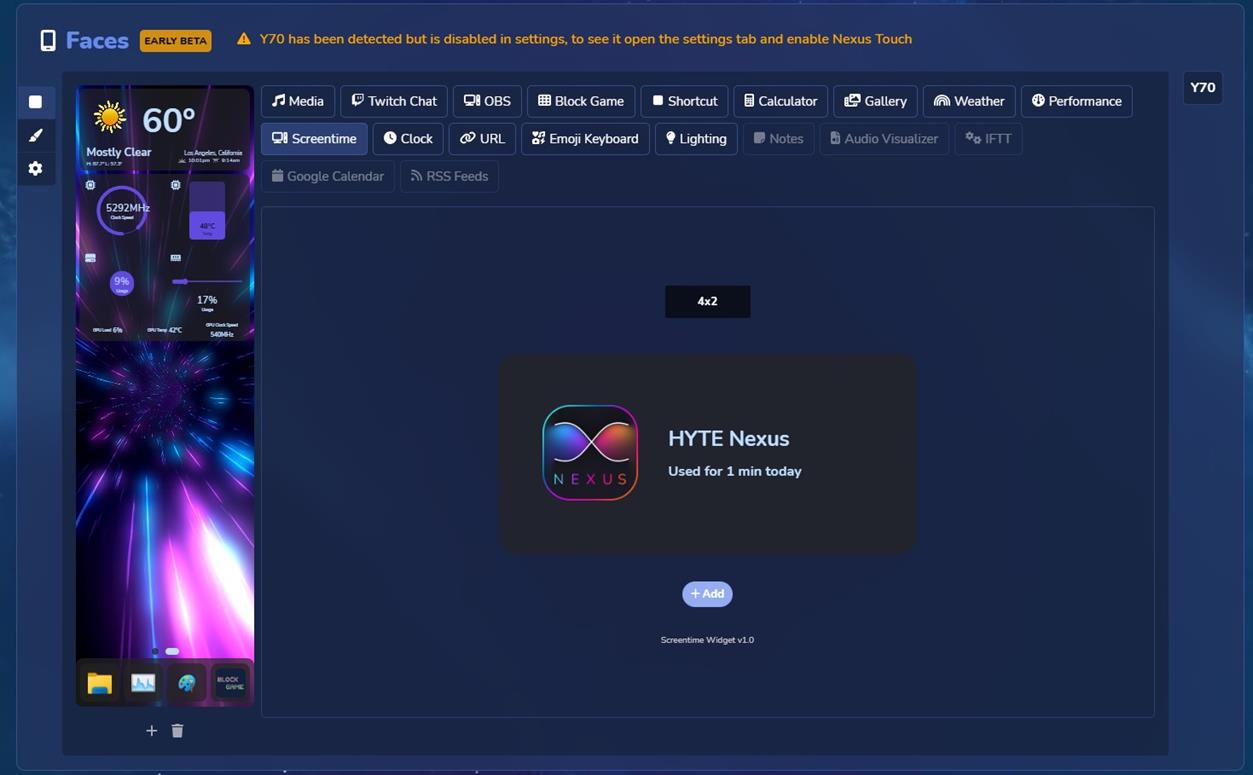Open the settings gear in left sidebar

(35, 169)
